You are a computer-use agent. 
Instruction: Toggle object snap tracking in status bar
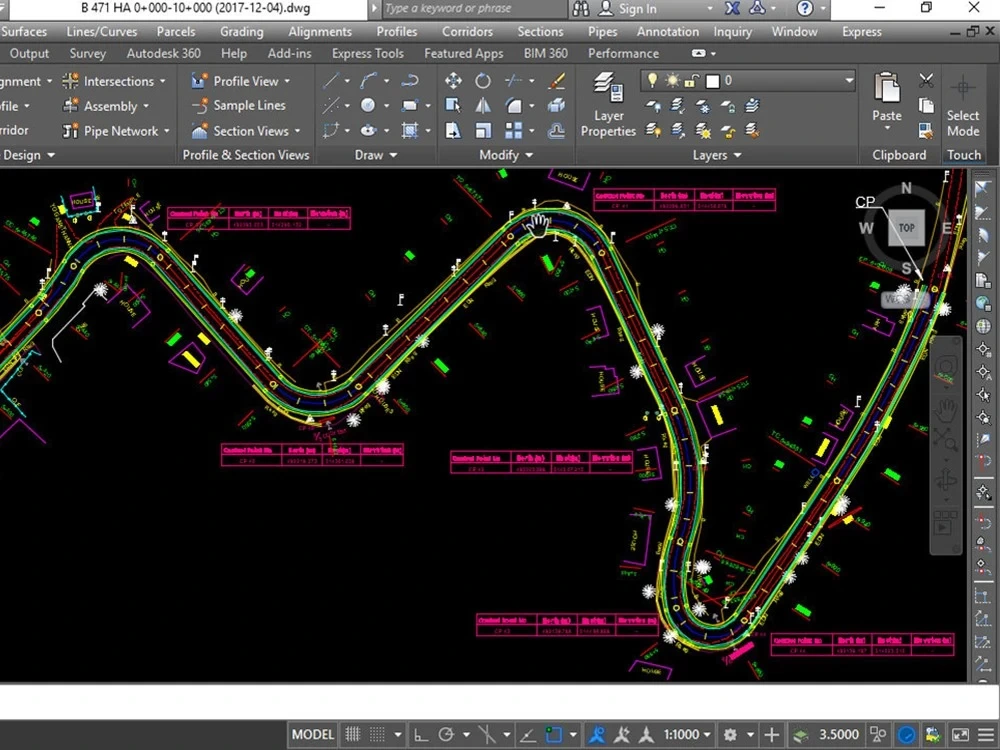[x=527, y=735]
